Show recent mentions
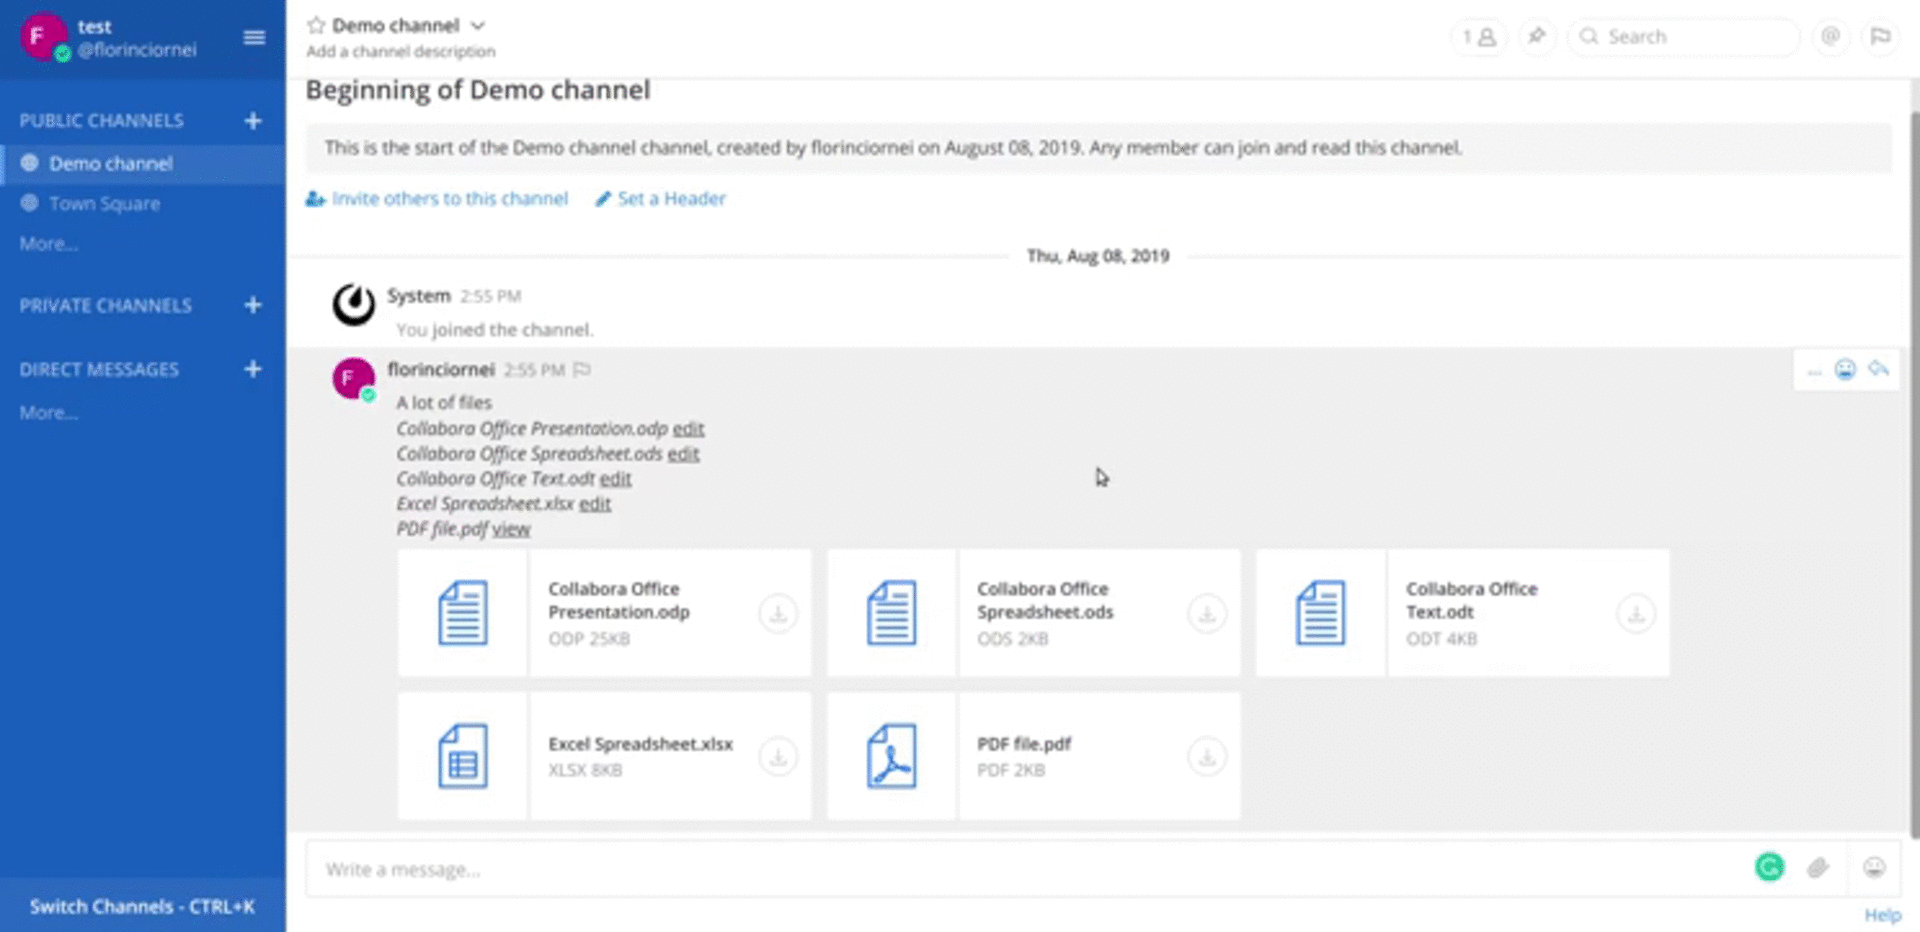The height and width of the screenshot is (932, 1920). click(x=1830, y=37)
